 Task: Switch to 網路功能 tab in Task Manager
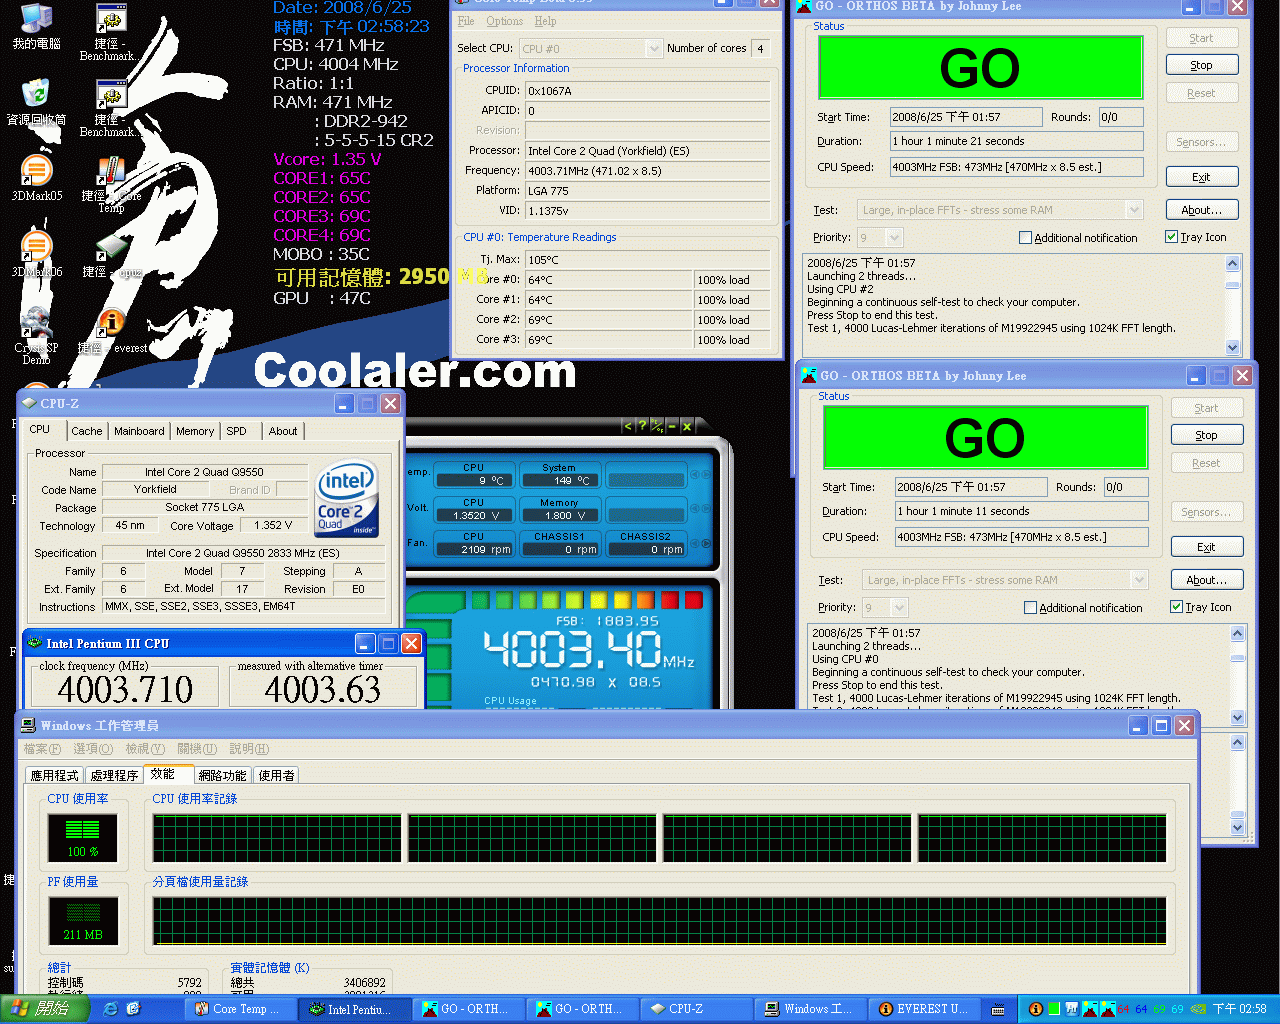222,775
